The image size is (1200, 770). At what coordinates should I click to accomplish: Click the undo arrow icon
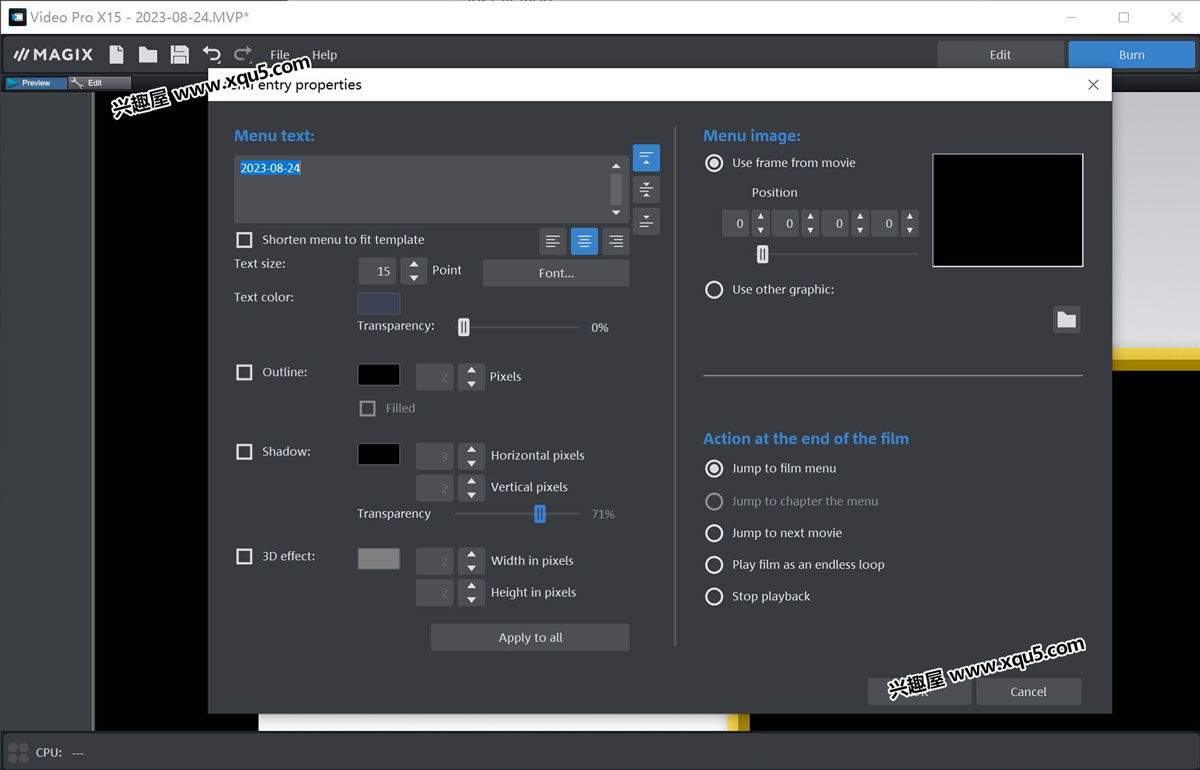point(211,55)
